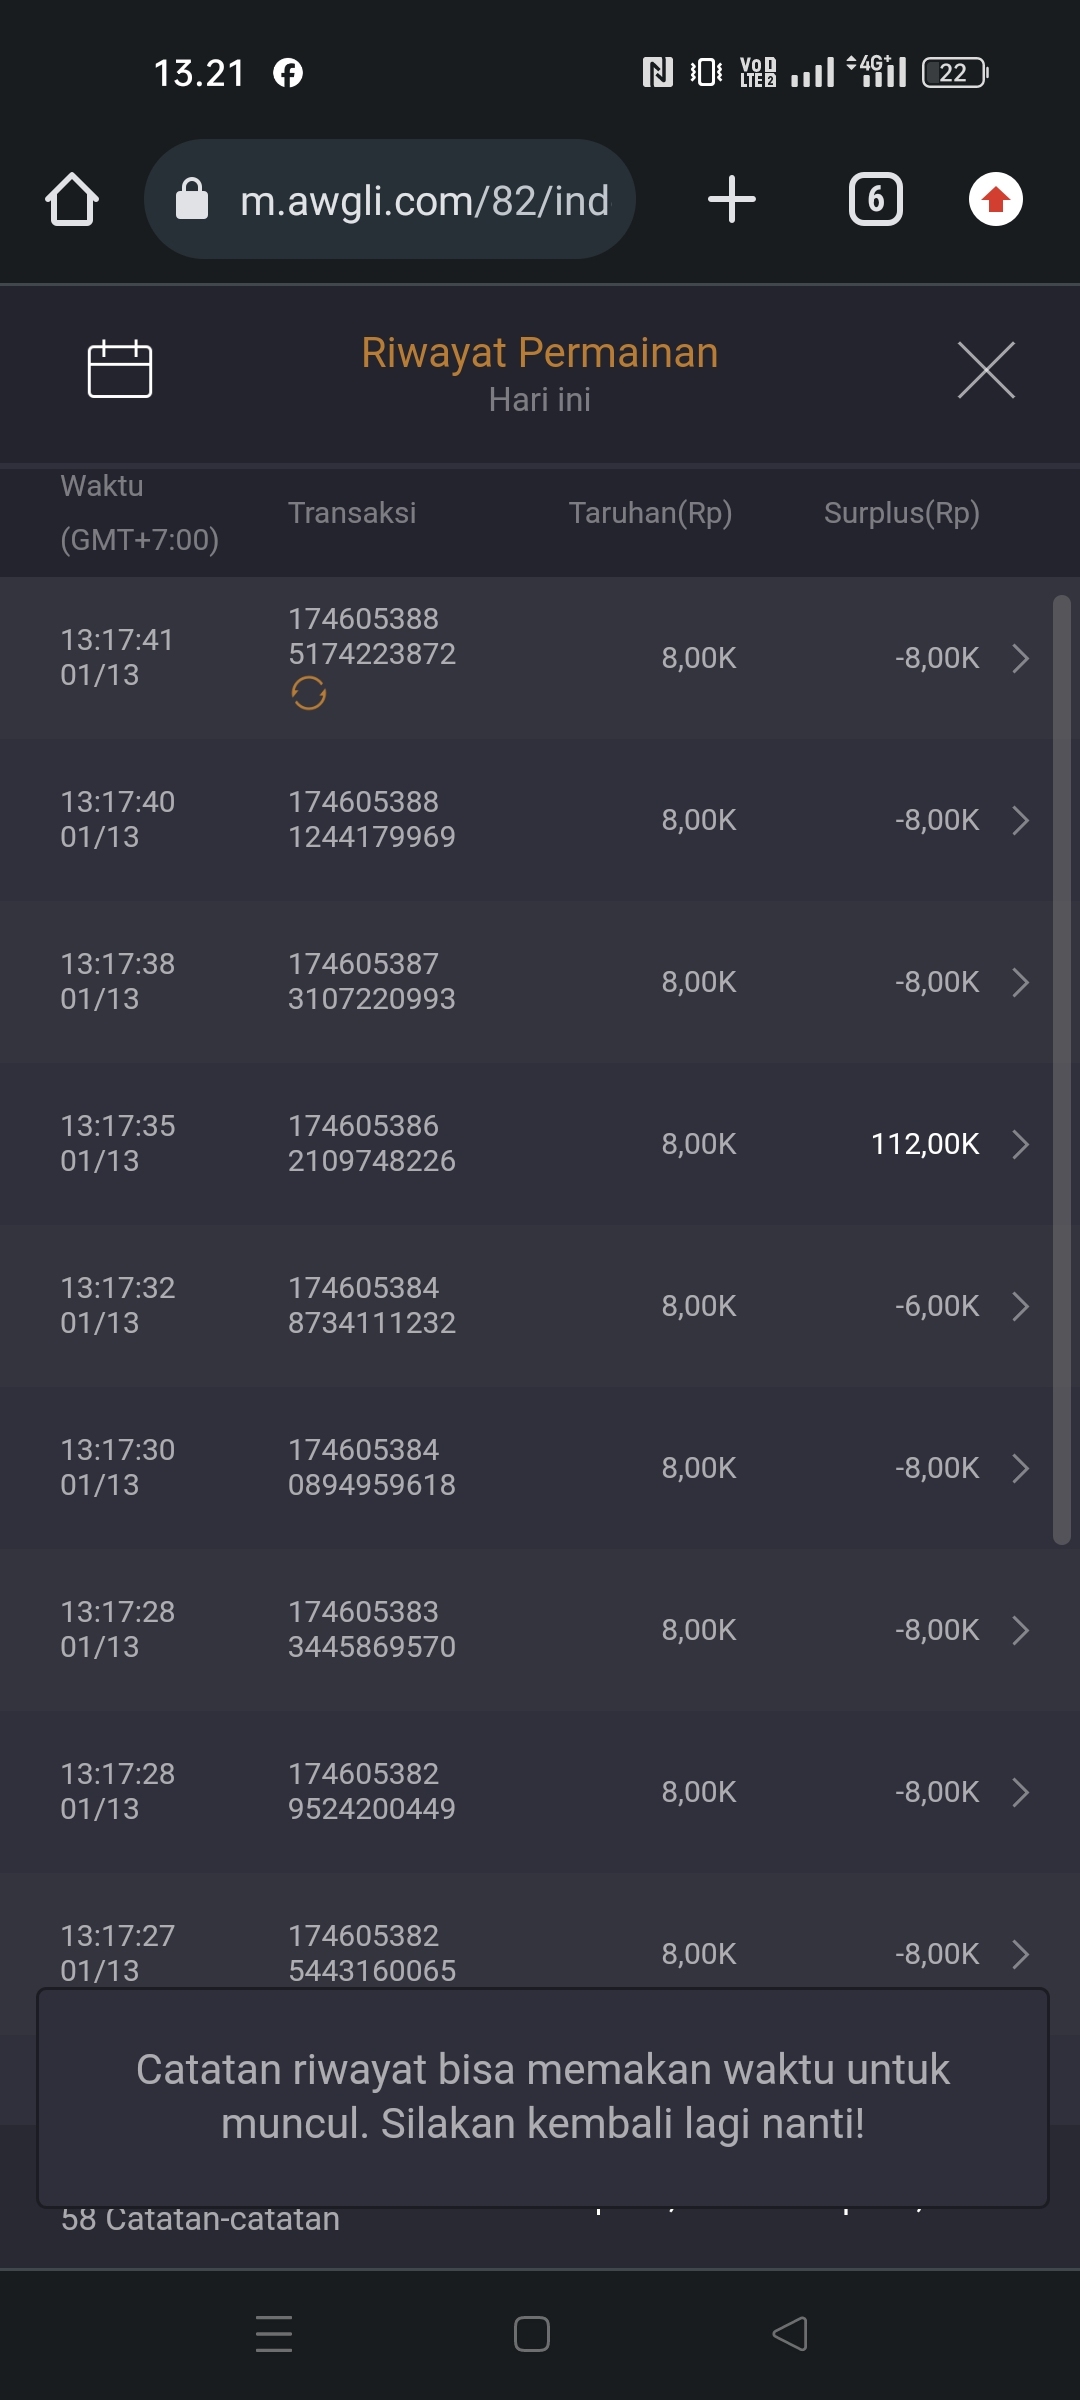Tap the red upload arrow browser icon
The image size is (1080, 2400).
[995, 199]
